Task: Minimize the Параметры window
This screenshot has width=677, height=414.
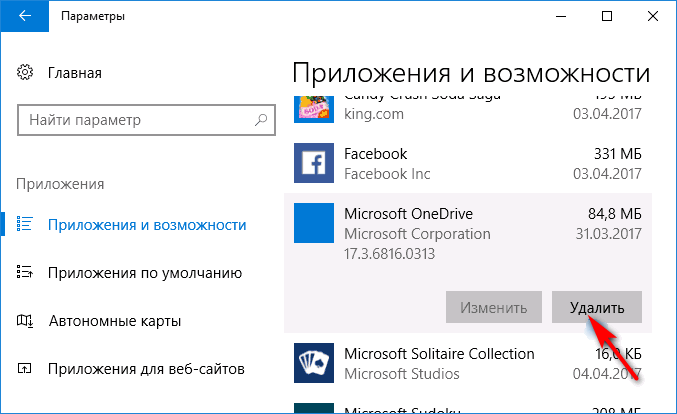Action: 561,16
